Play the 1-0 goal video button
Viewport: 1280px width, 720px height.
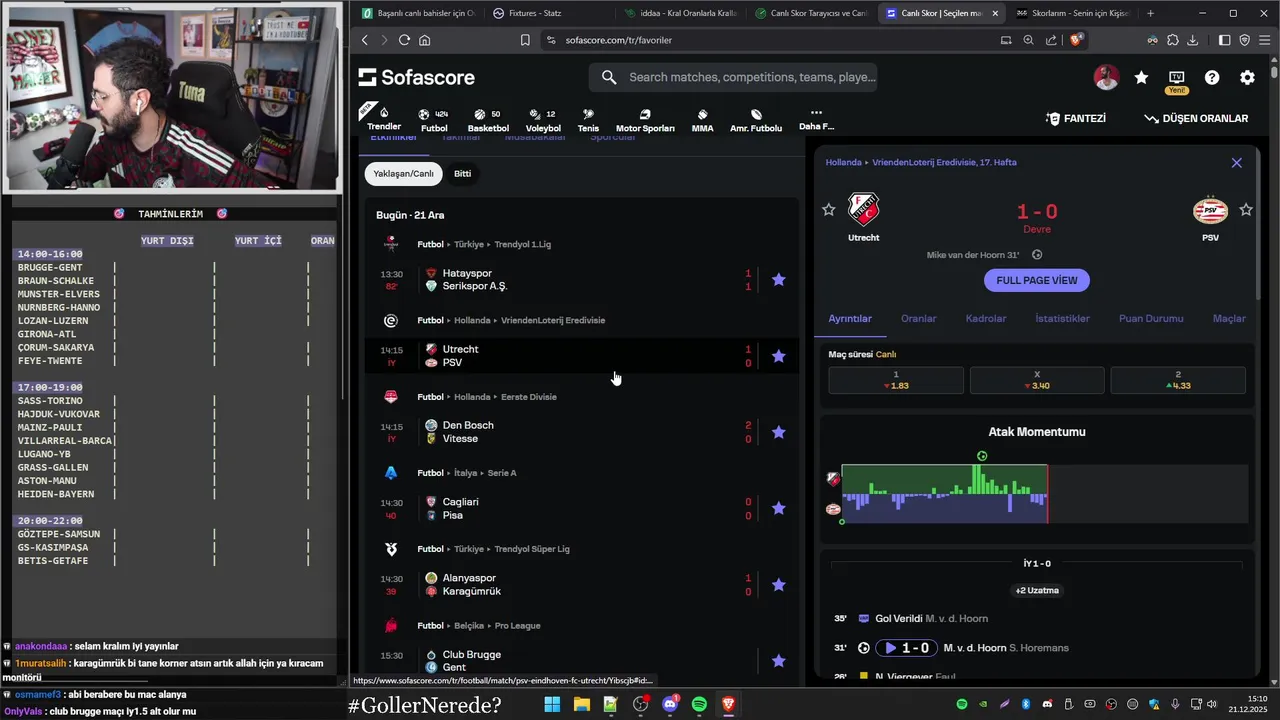(907, 648)
